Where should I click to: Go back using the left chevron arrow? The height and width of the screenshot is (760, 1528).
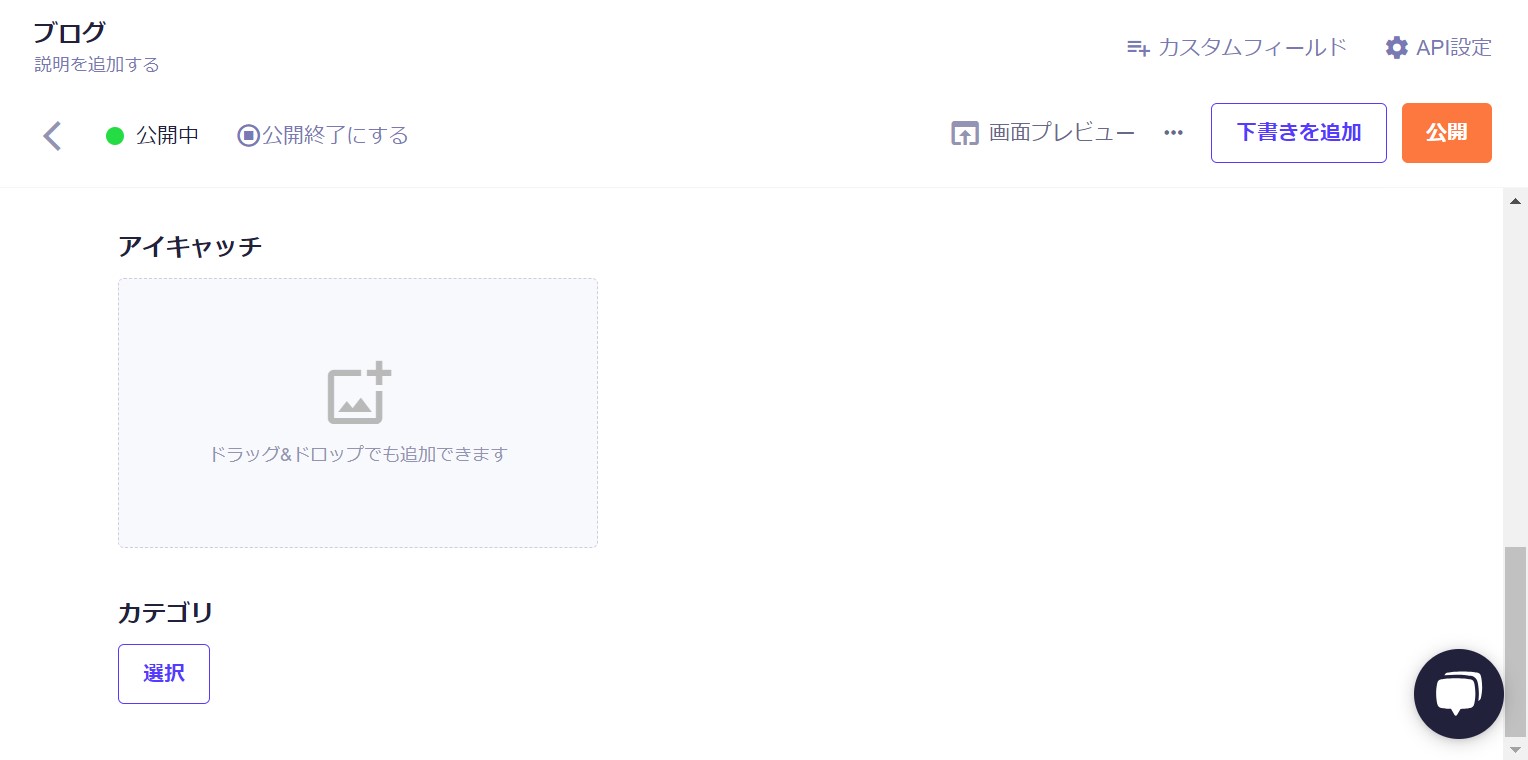(x=52, y=135)
